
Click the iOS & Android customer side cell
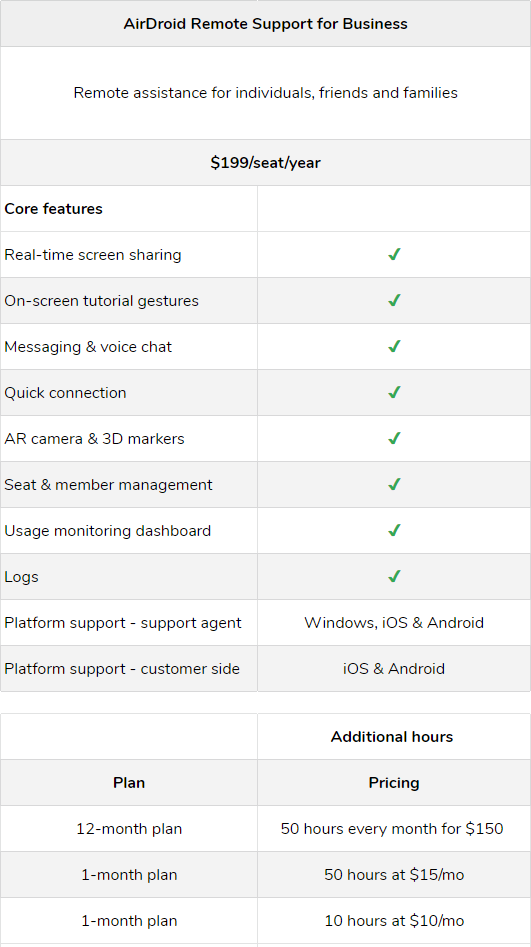pos(394,669)
